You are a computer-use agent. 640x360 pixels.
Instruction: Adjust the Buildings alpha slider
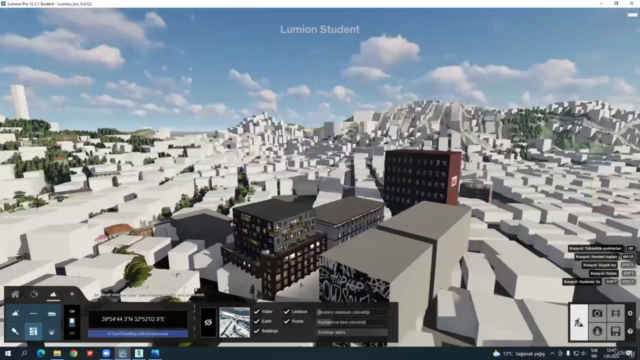(352, 332)
